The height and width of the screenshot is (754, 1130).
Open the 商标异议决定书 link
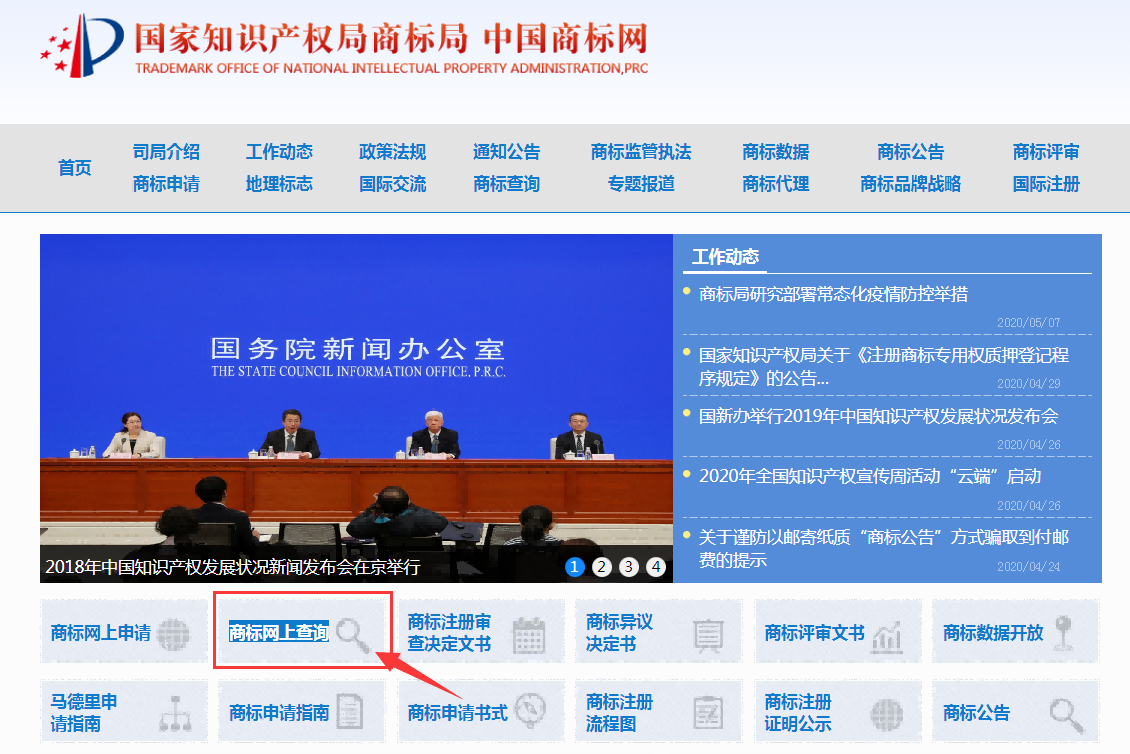(x=620, y=632)
